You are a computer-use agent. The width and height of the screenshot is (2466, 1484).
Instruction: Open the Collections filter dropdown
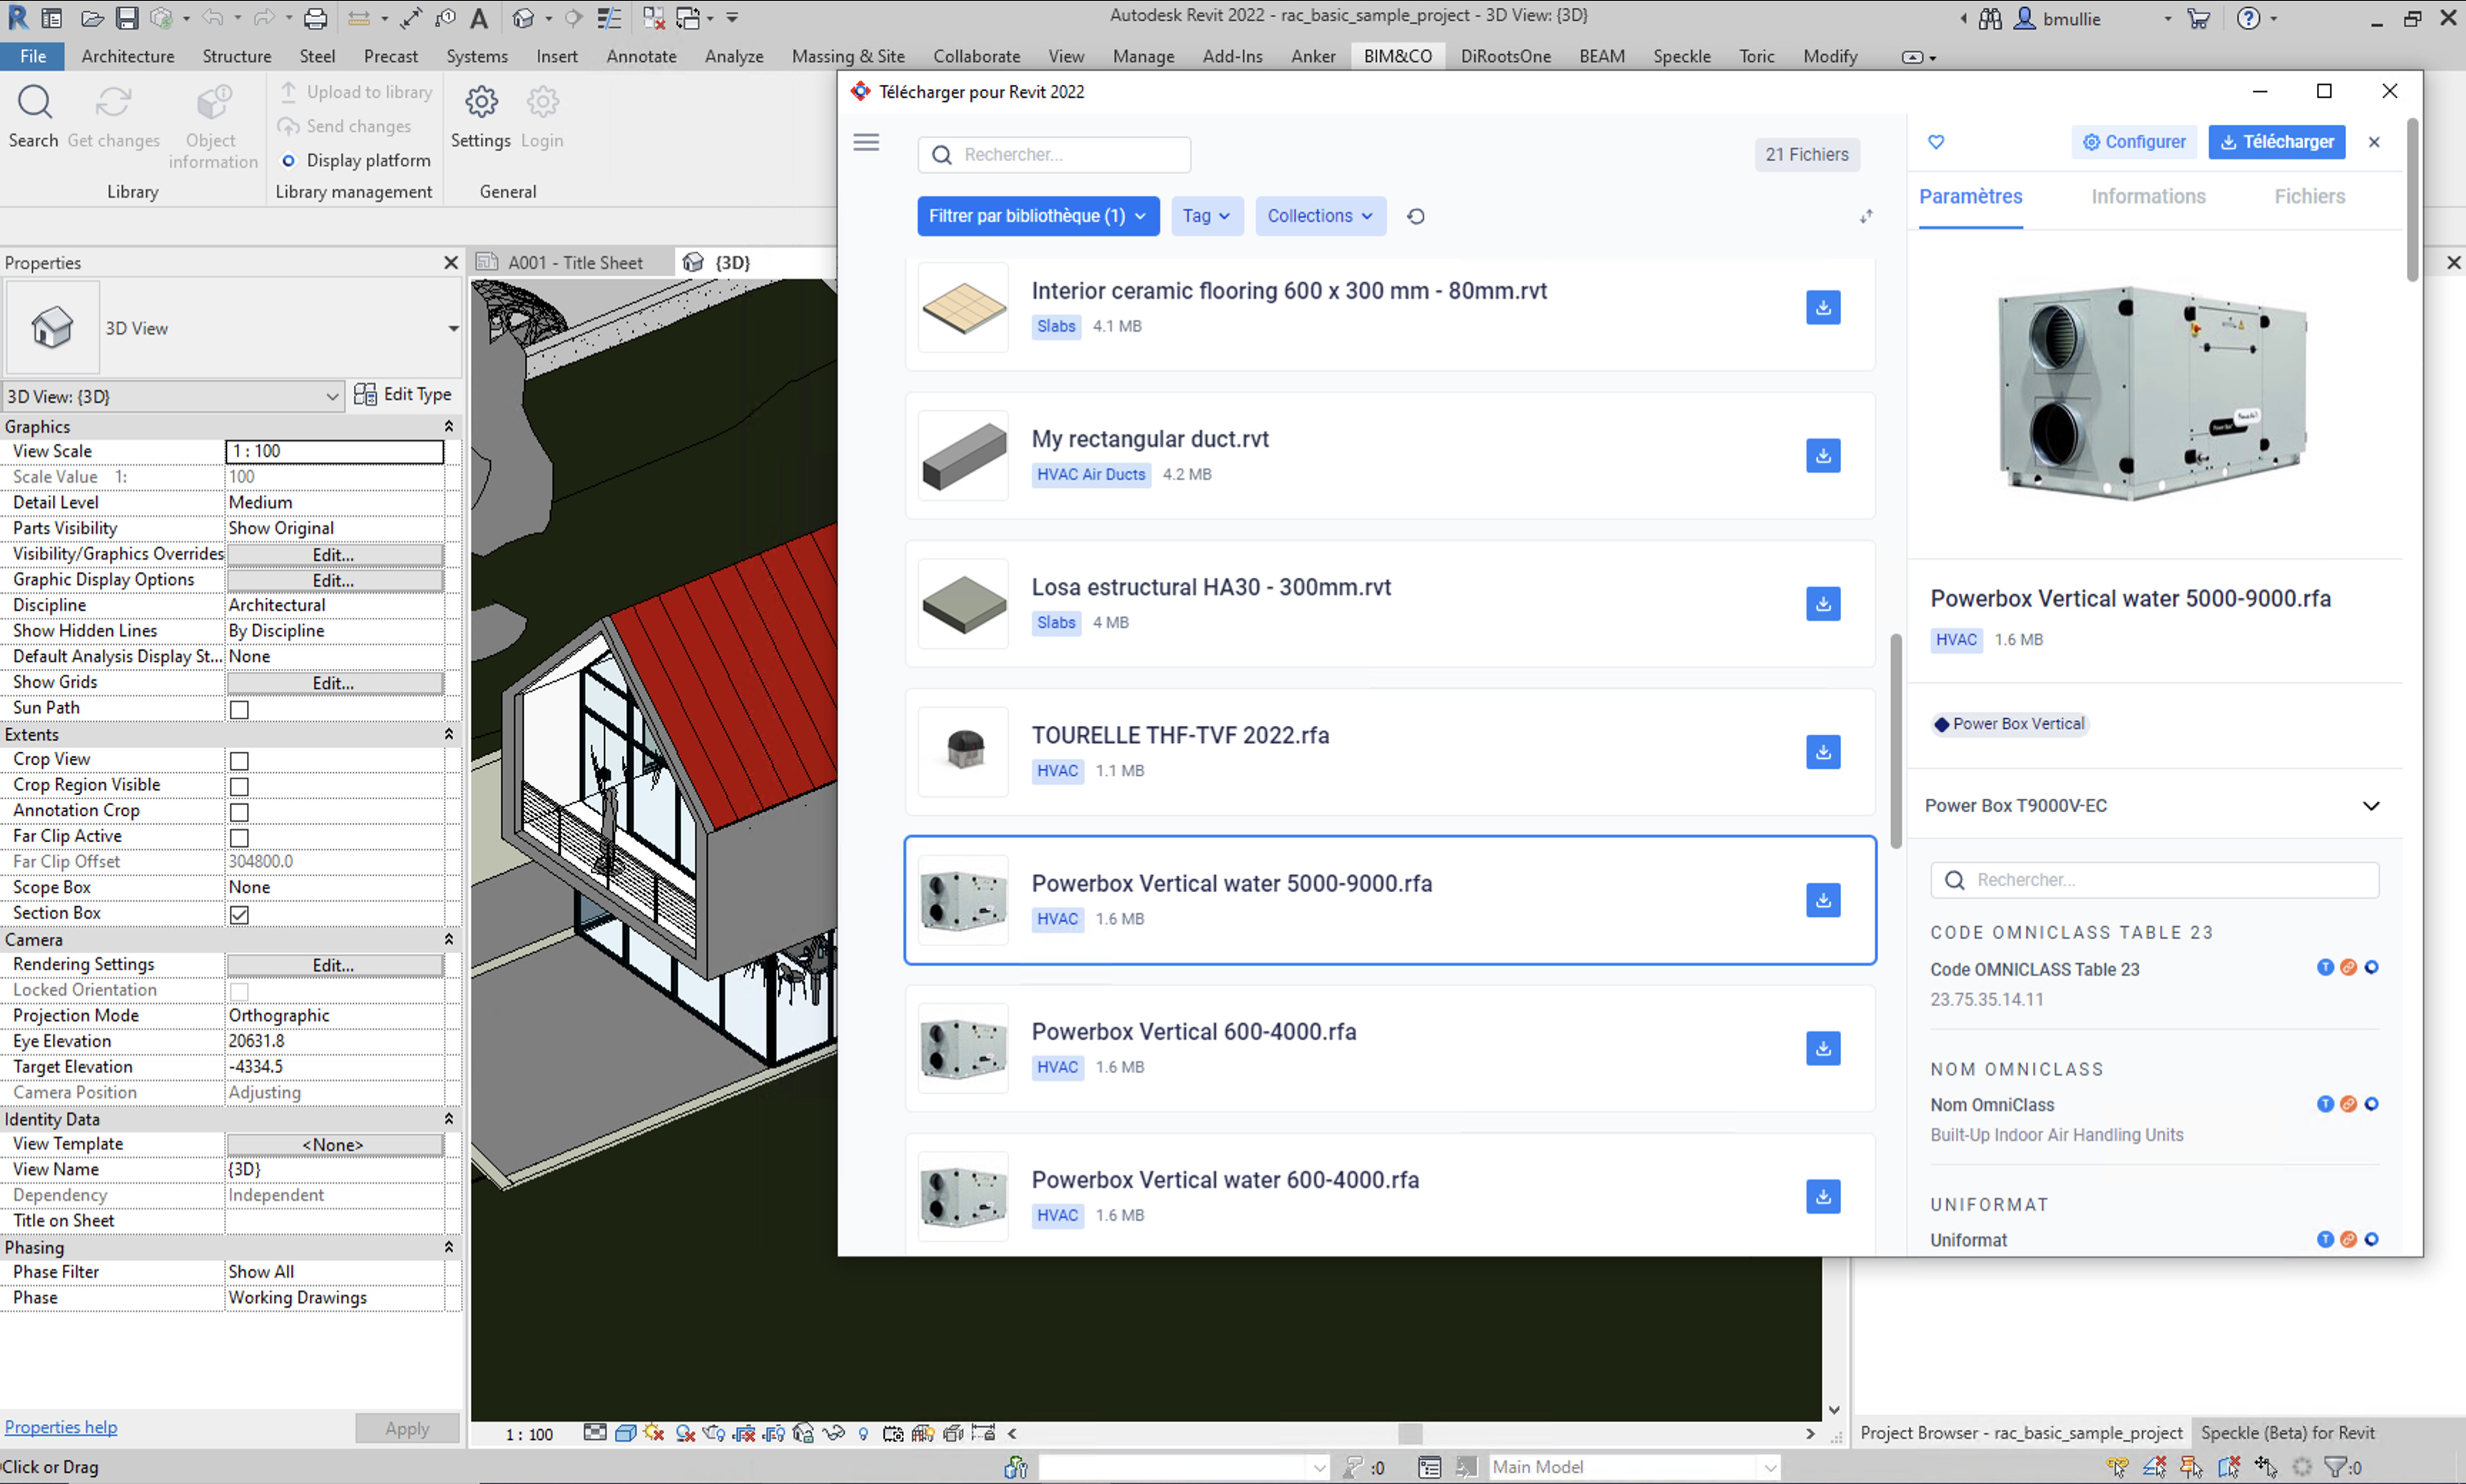tap(1320, 216)
